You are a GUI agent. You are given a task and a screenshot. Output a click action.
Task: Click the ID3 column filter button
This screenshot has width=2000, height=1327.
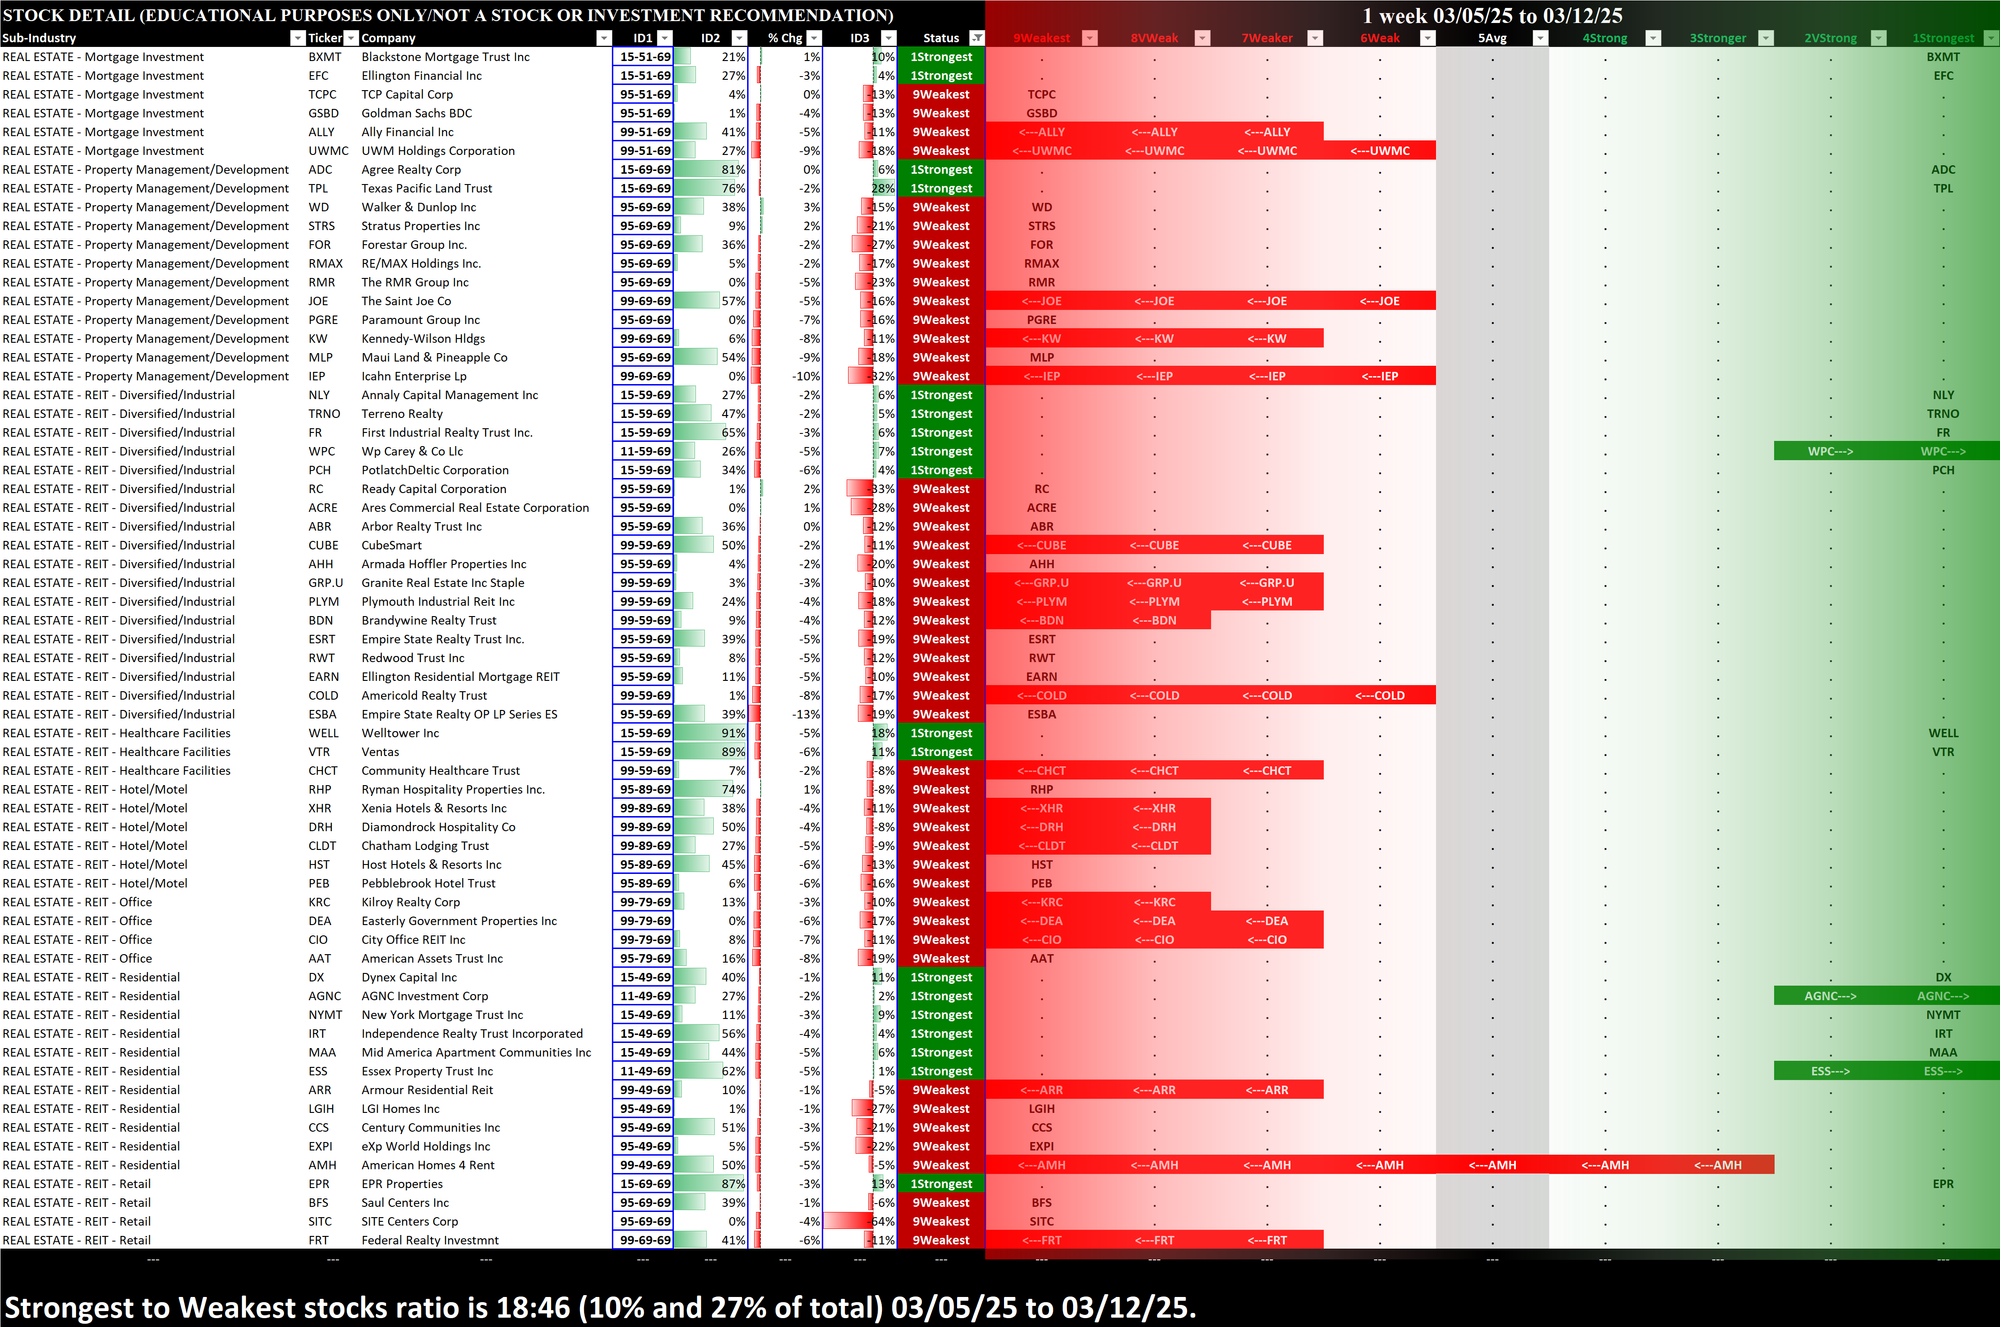(887, 38)
